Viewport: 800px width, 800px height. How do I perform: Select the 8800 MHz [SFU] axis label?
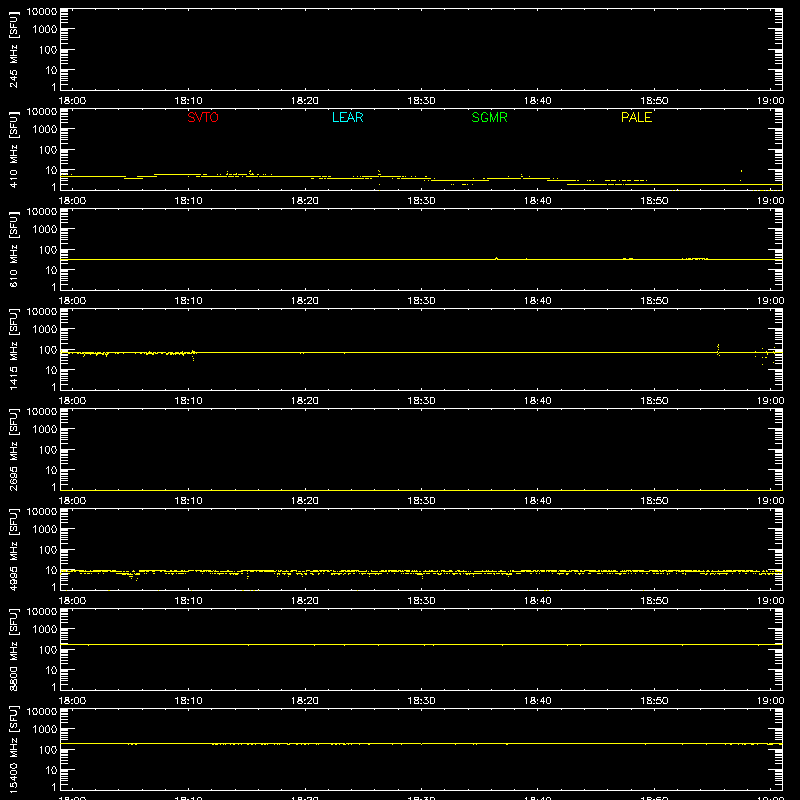(13, 649)
